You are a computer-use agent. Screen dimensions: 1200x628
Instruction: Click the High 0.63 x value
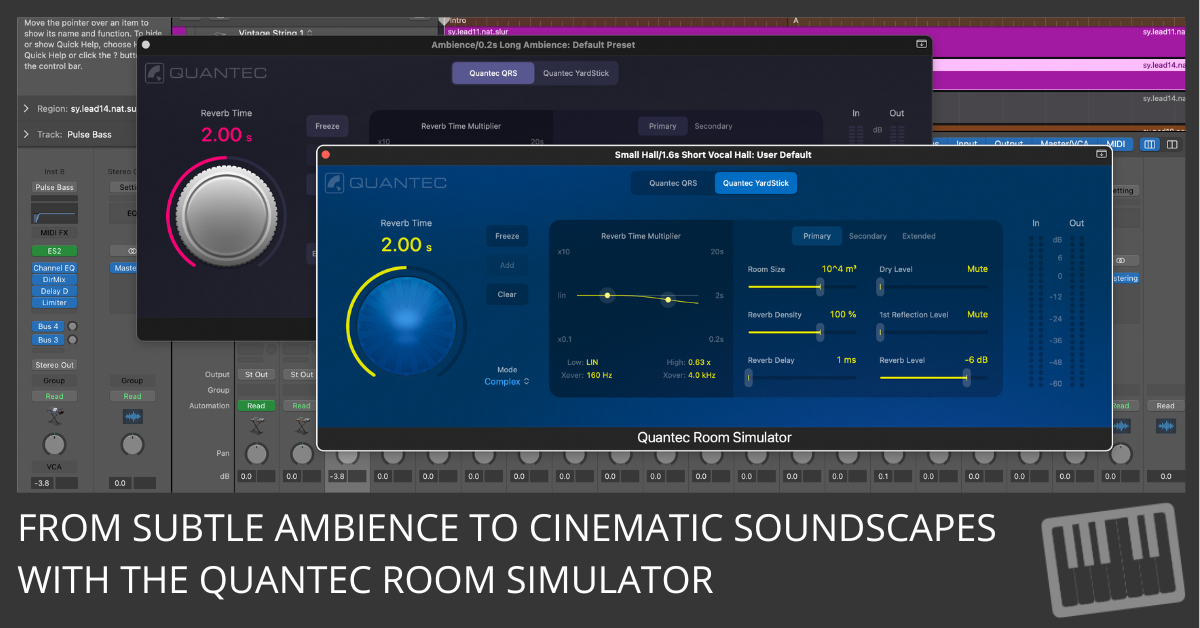[699, 361]
